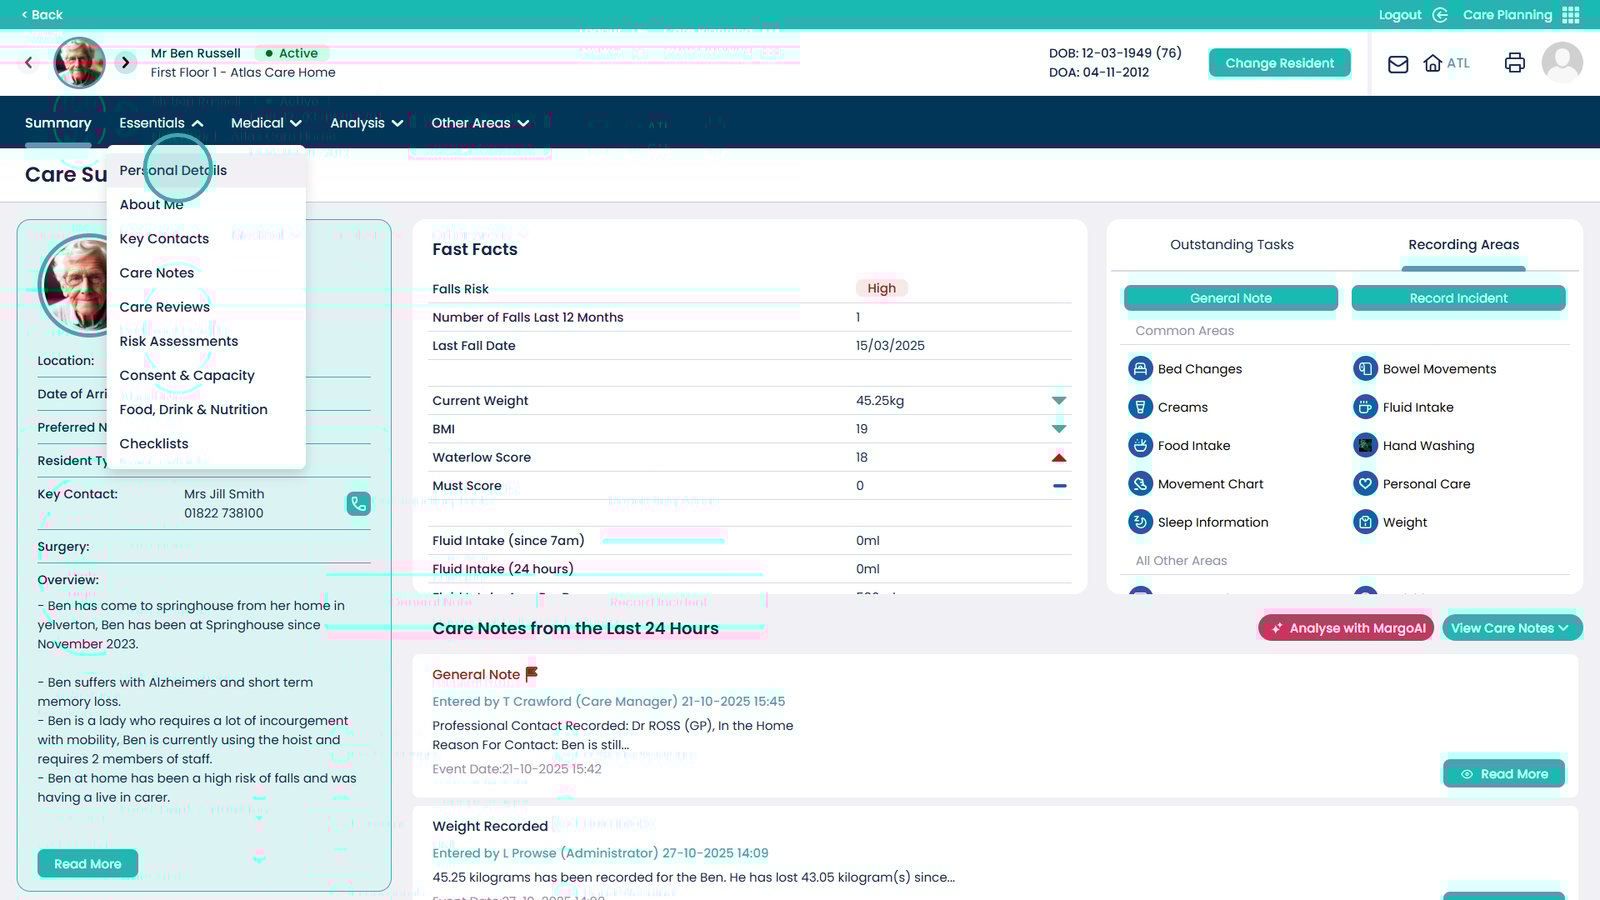Open the Bed Changes recording icon
Screen dimensions: 1600x900
[1140, 369]
